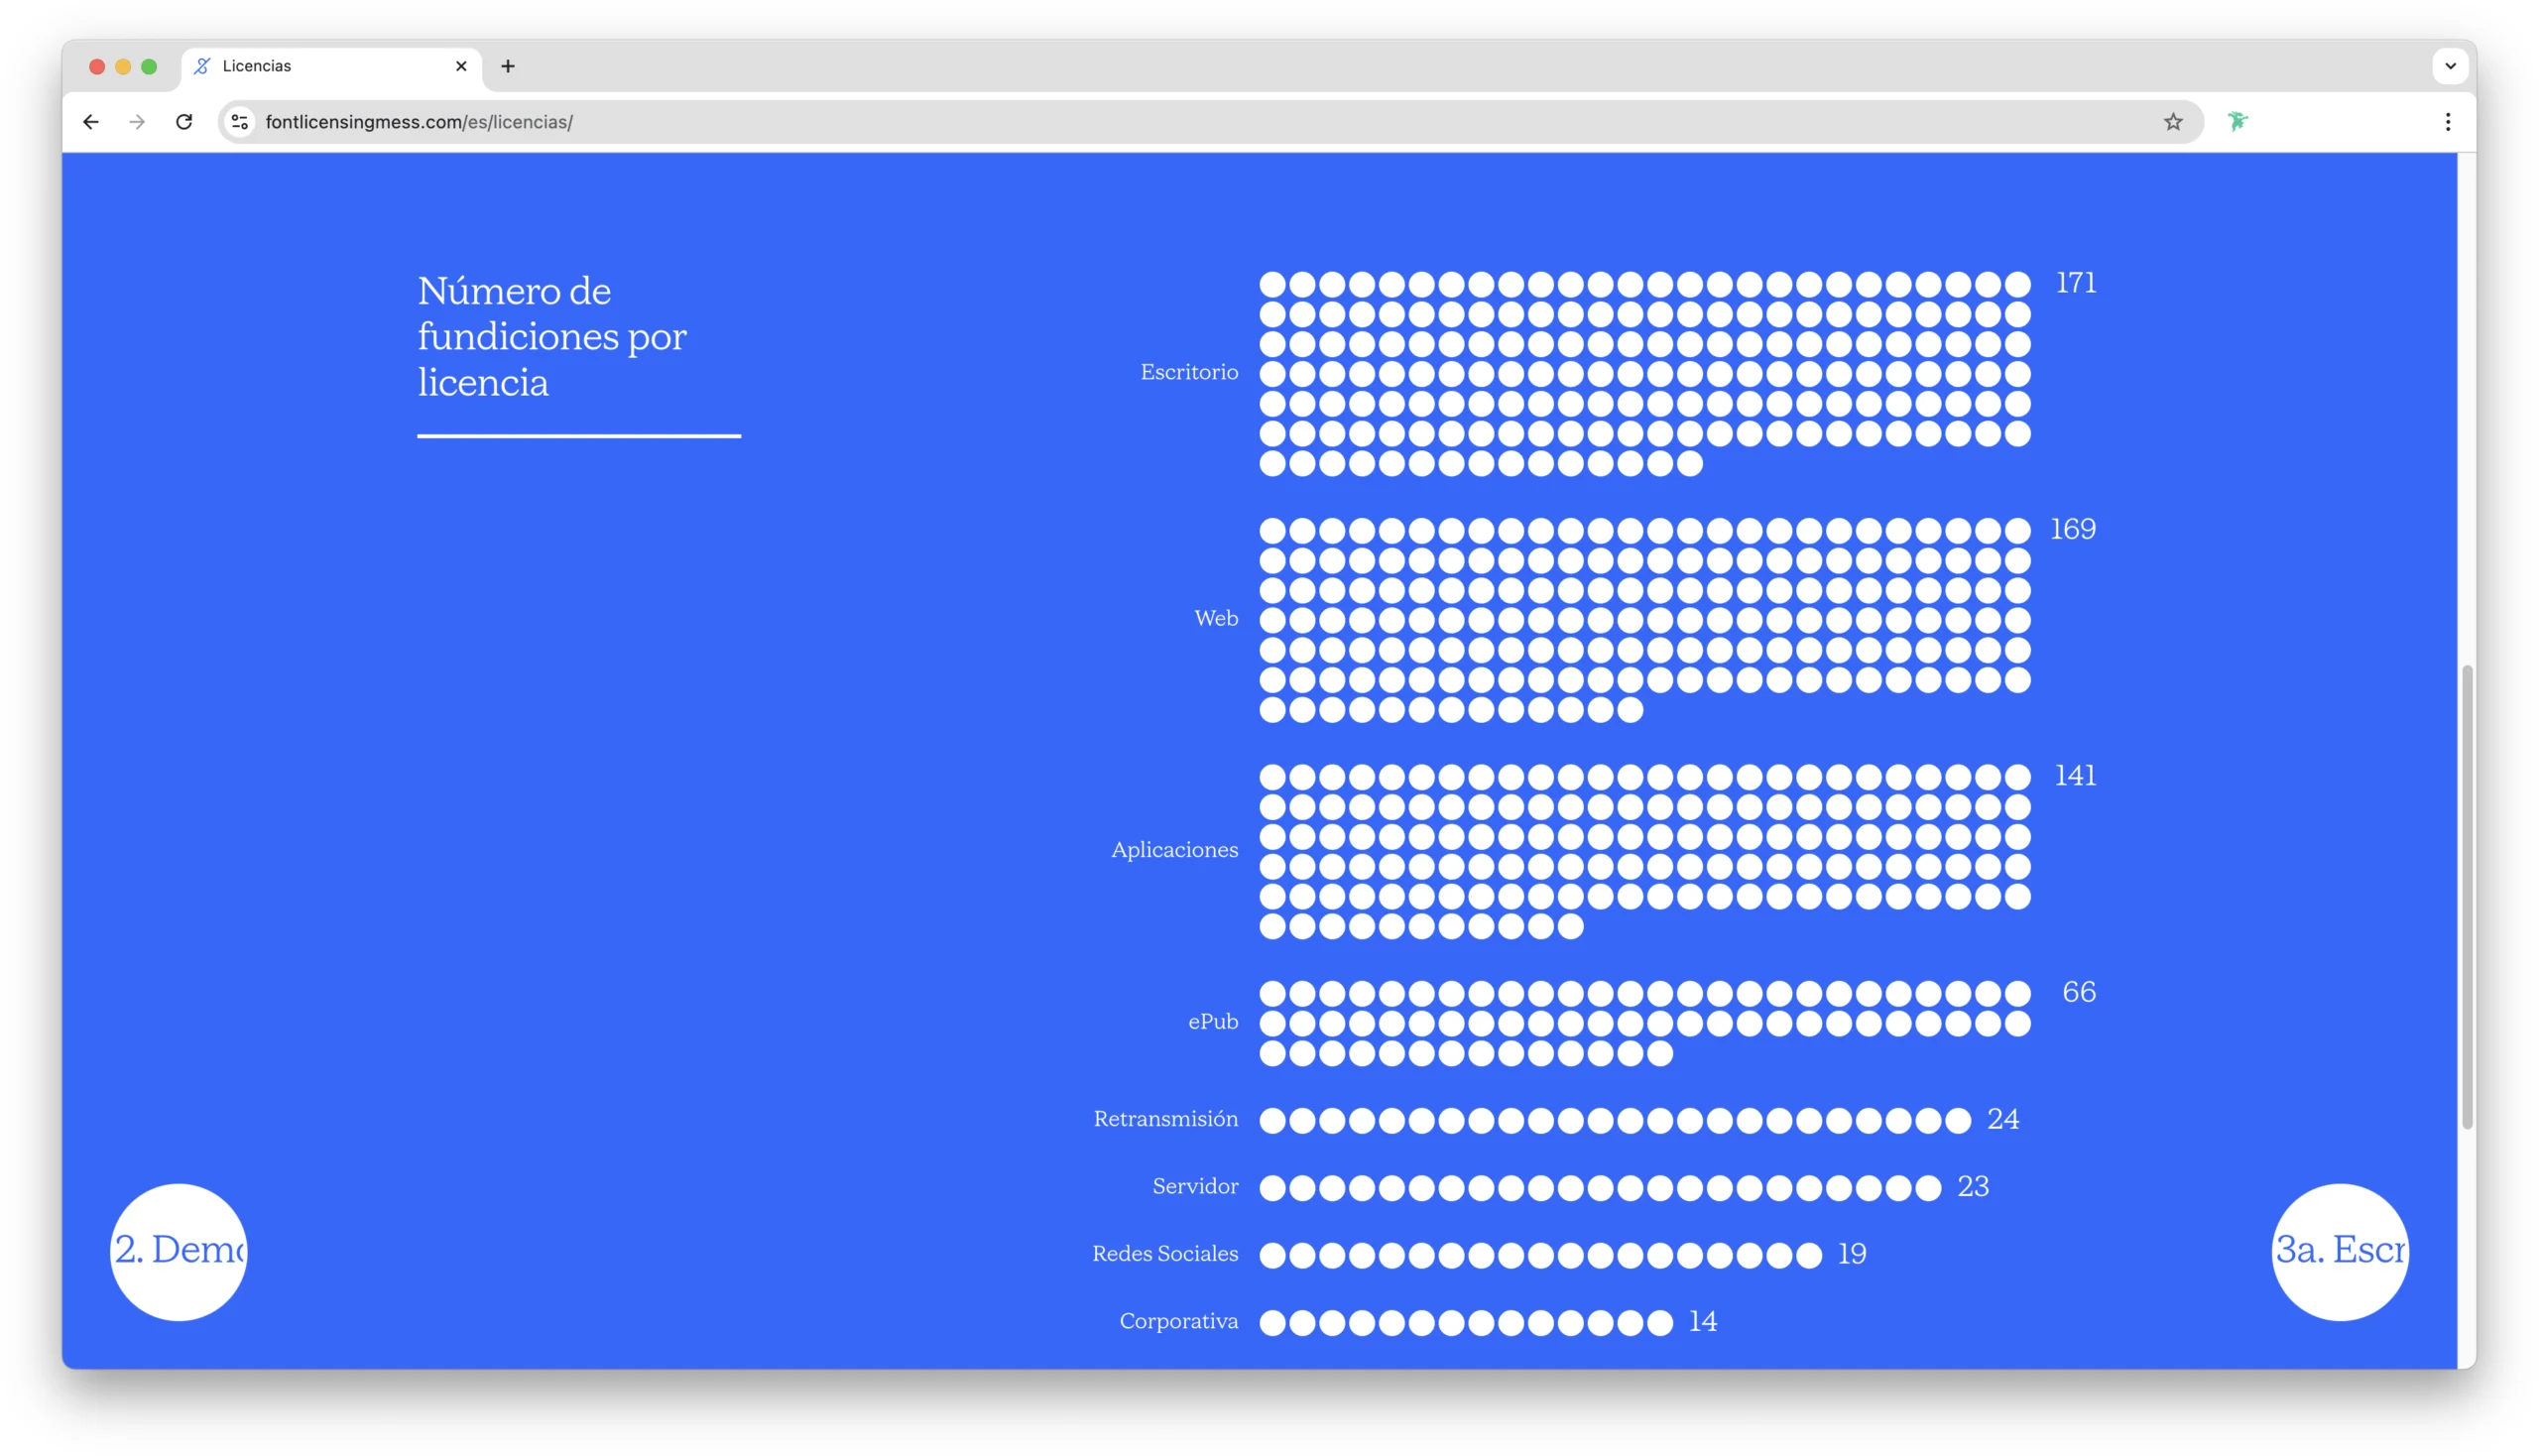Click the green macOS fullscreen window button
2539x1456 pixels.
coord(149,66)
